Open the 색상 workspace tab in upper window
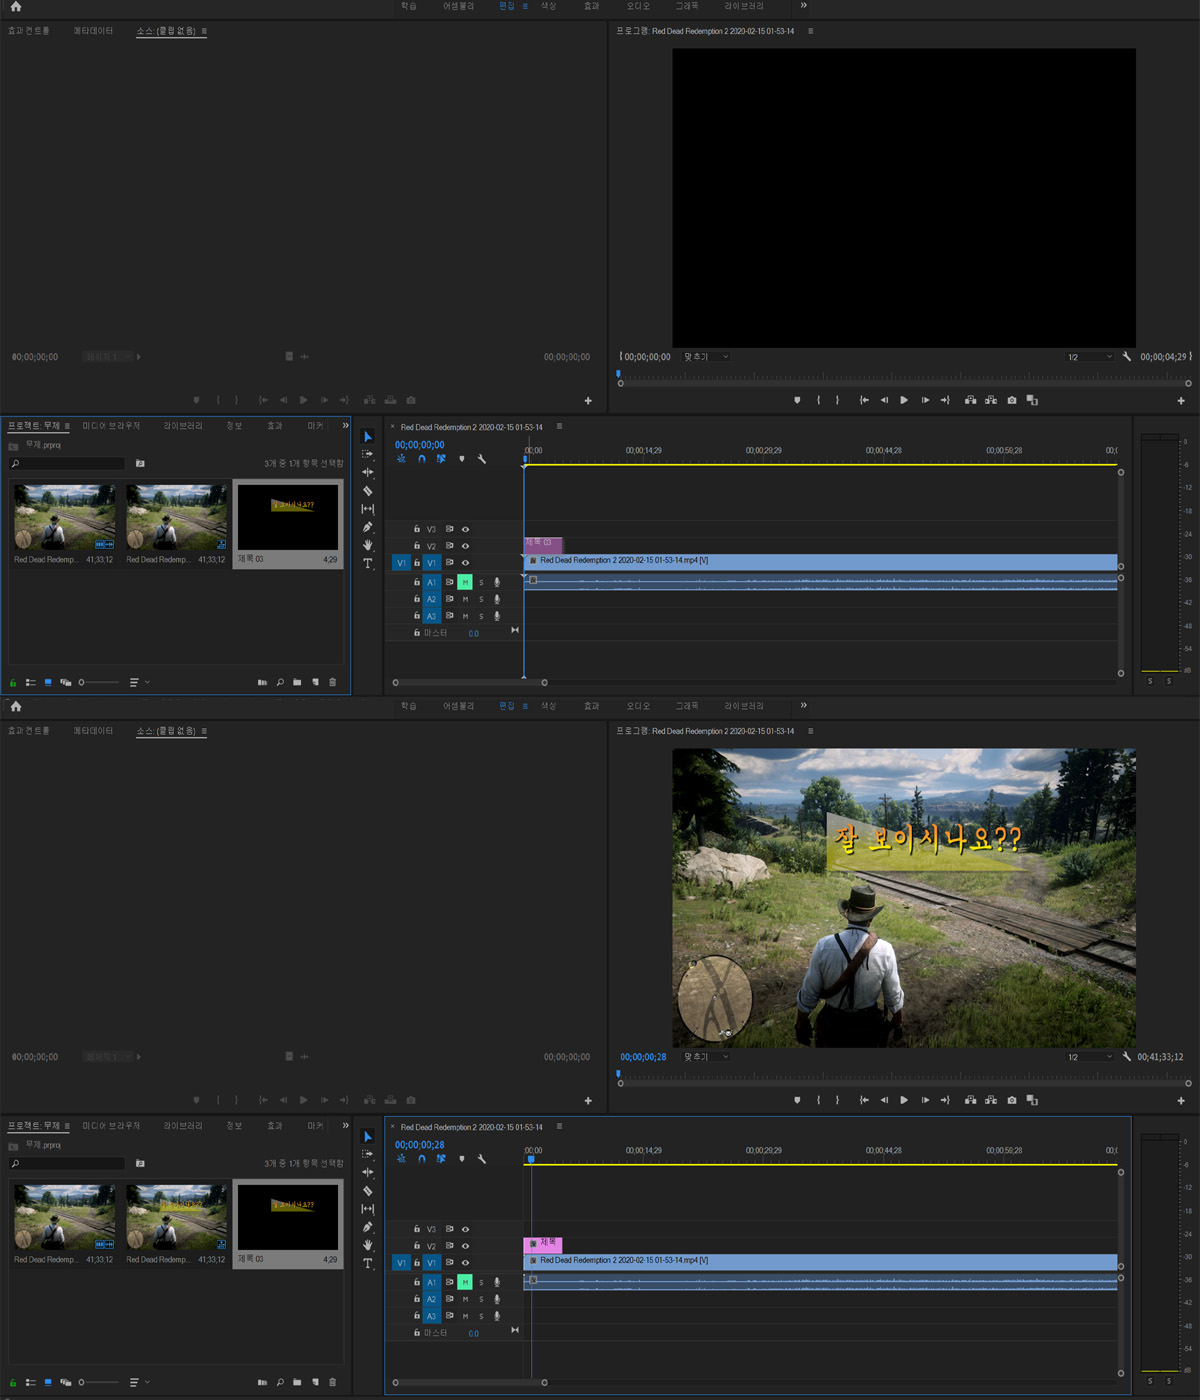Image resolution: width=1200 pixels, height=1400 pixels. [549, 6]
